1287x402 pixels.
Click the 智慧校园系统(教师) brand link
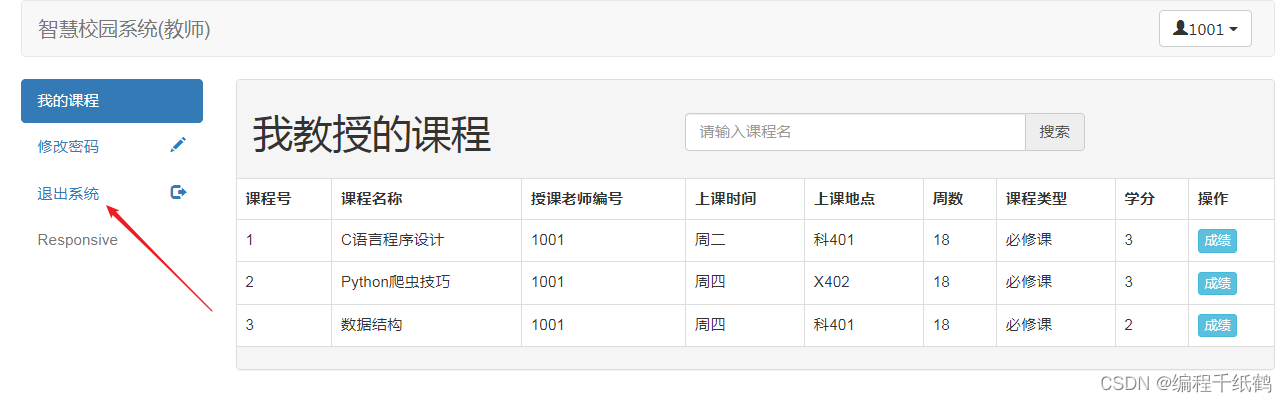(124, 29)
